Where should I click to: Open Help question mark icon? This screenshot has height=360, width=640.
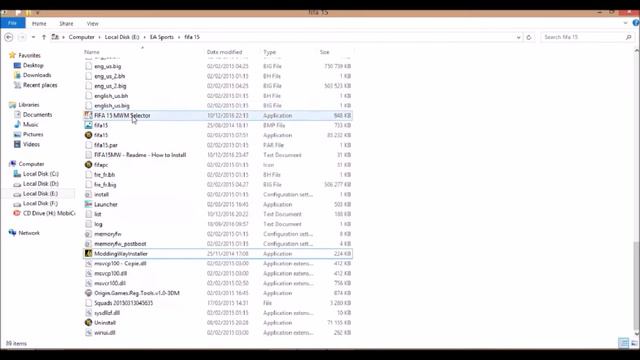636,23
